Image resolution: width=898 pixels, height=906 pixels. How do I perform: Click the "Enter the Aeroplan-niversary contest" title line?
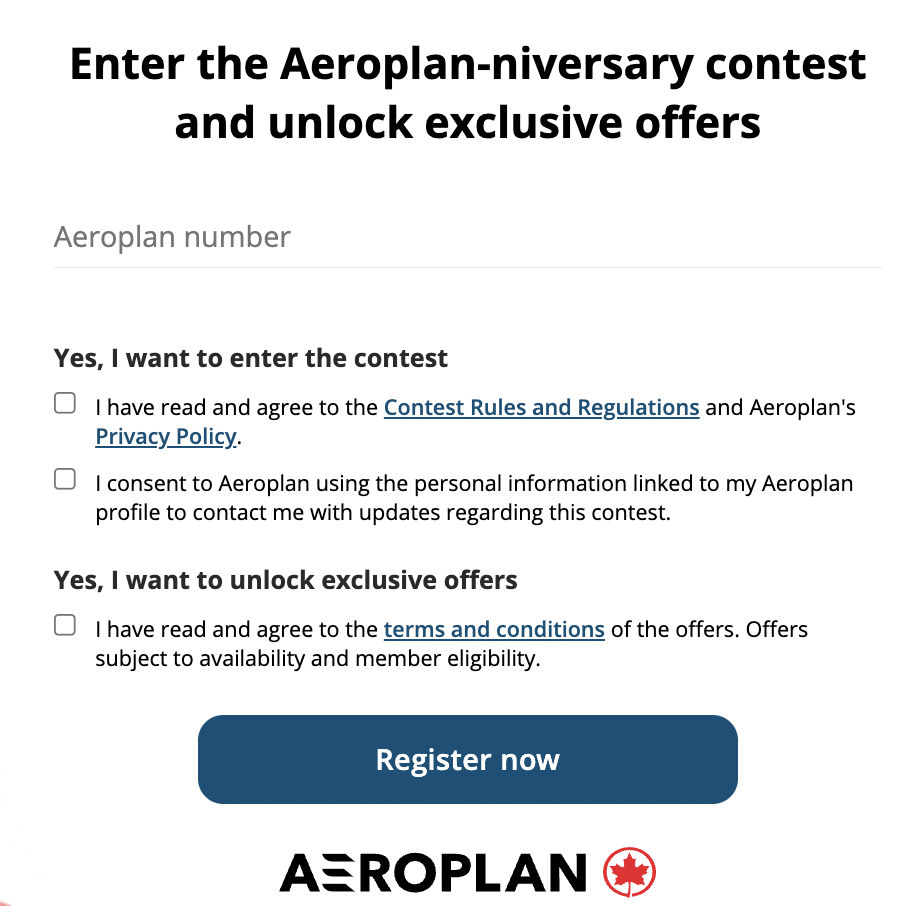point(467,65)
